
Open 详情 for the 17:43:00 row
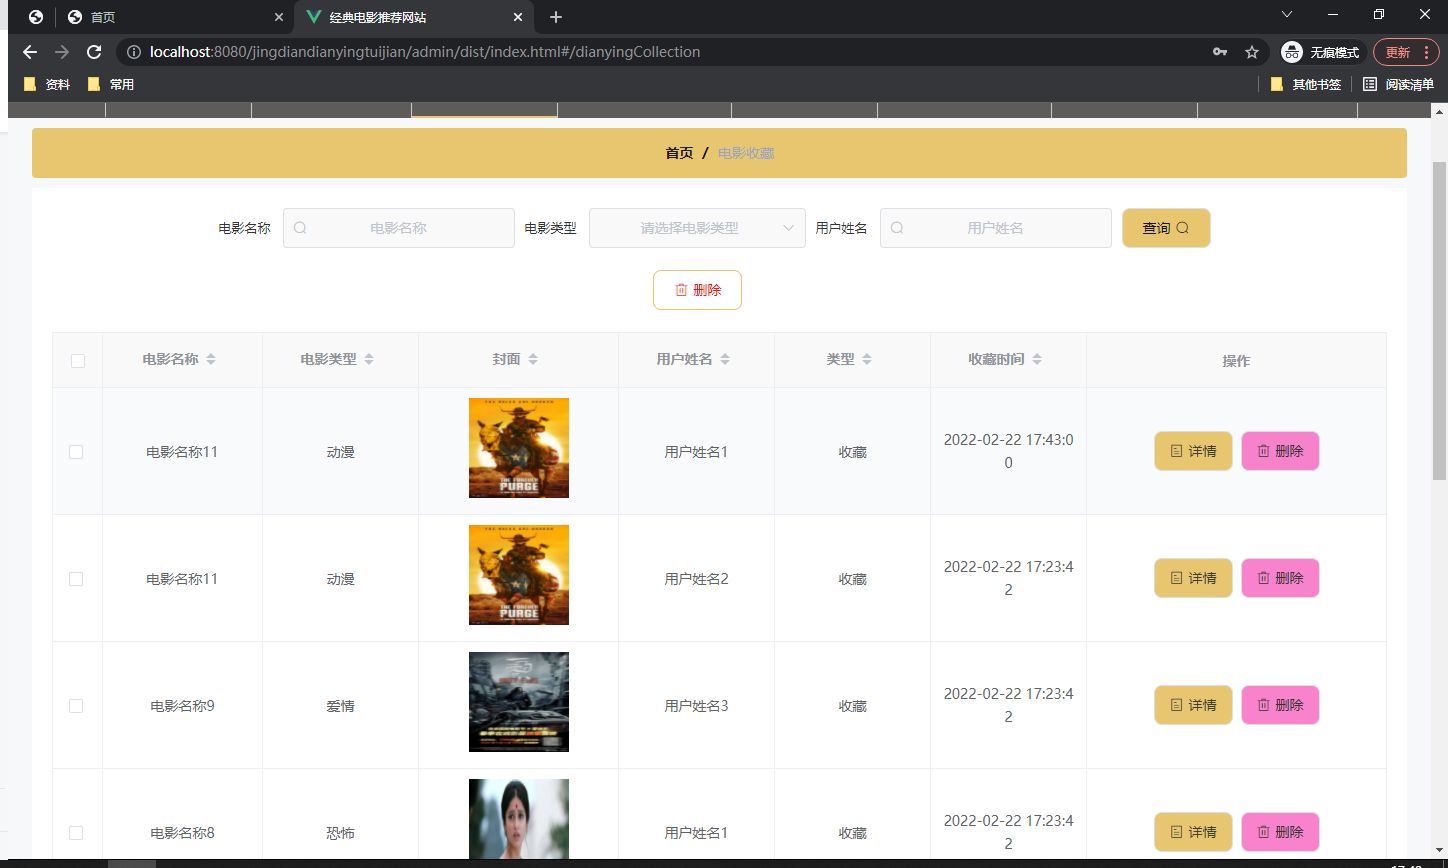1193,451
